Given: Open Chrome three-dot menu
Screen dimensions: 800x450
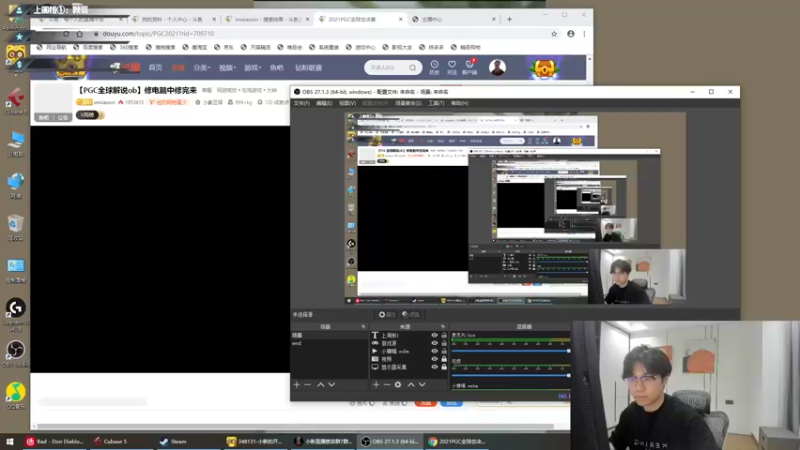Looking at the screenshot, I should point(584,34).
